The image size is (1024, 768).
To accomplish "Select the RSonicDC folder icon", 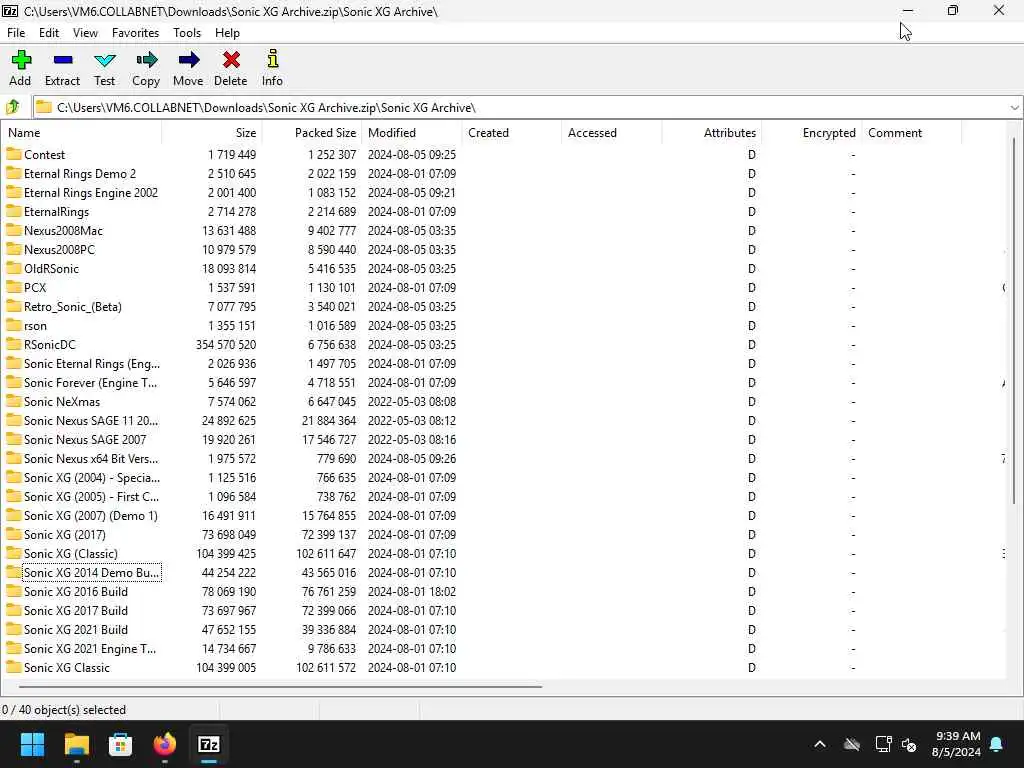I will click(14, 344).
